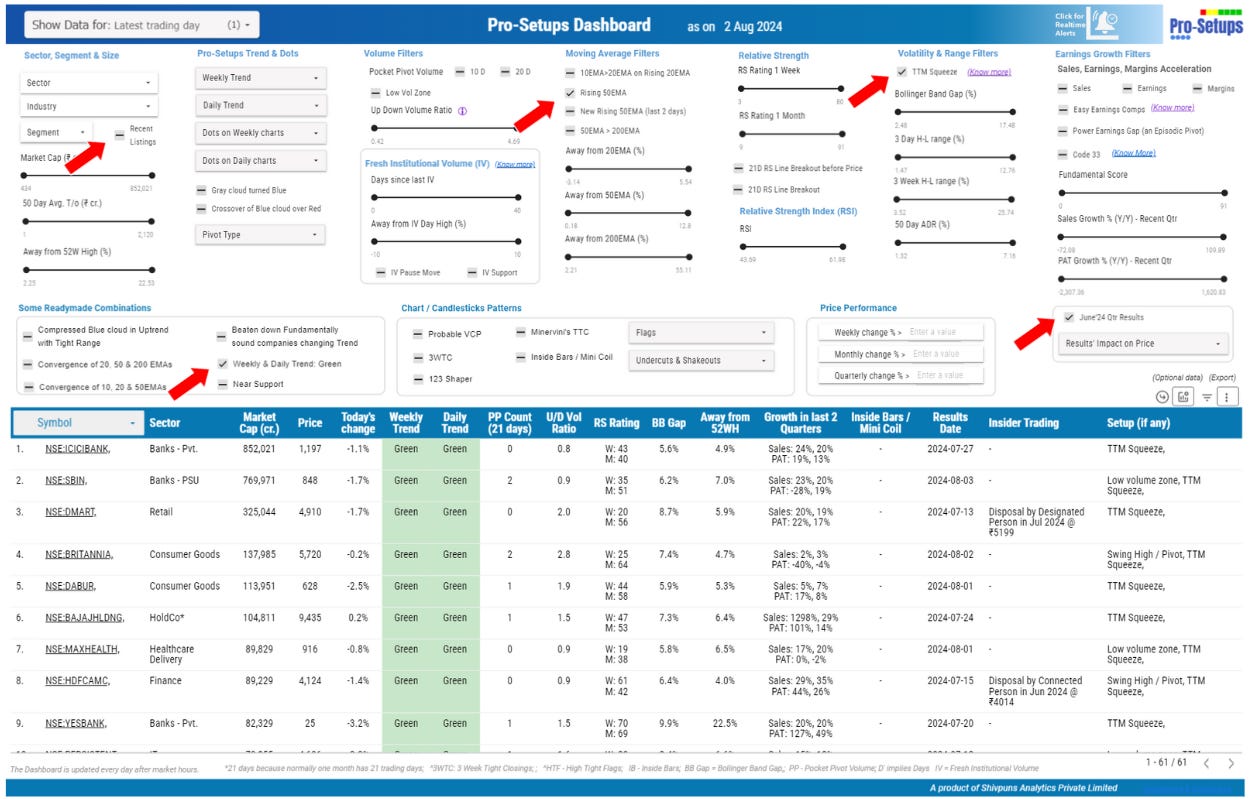Click the Weekly change value input
This screenshot has width=1252, height=799.
click(x=944, y=332)
